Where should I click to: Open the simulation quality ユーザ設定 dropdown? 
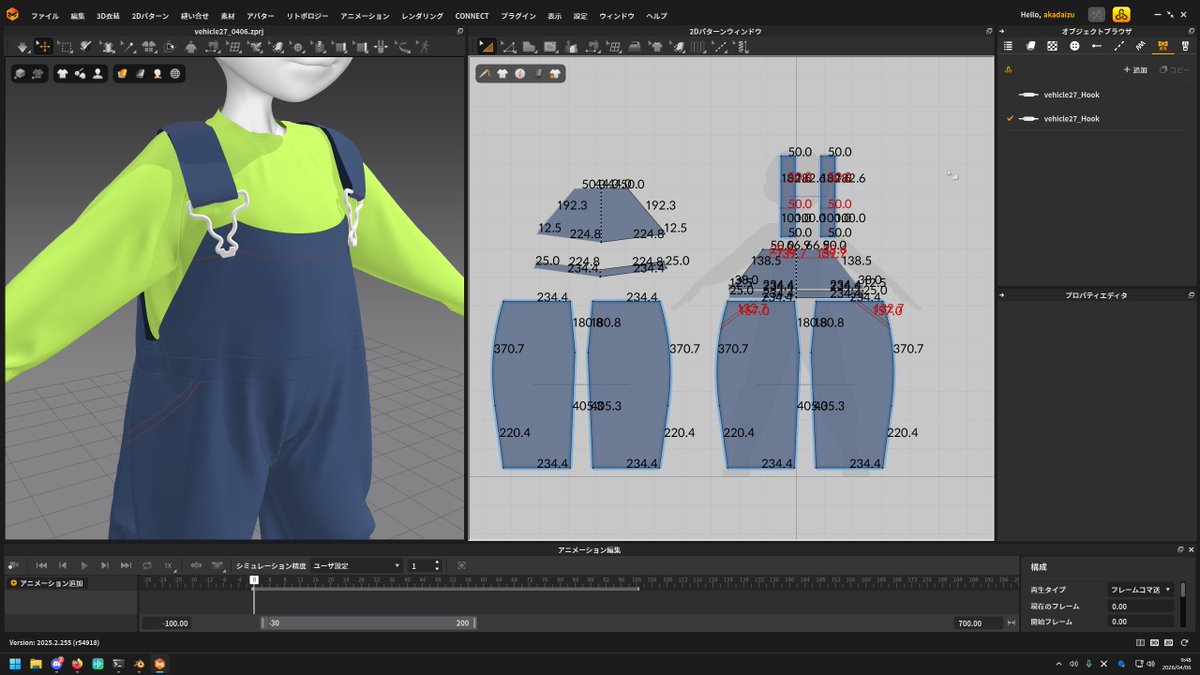coord(356,566)
